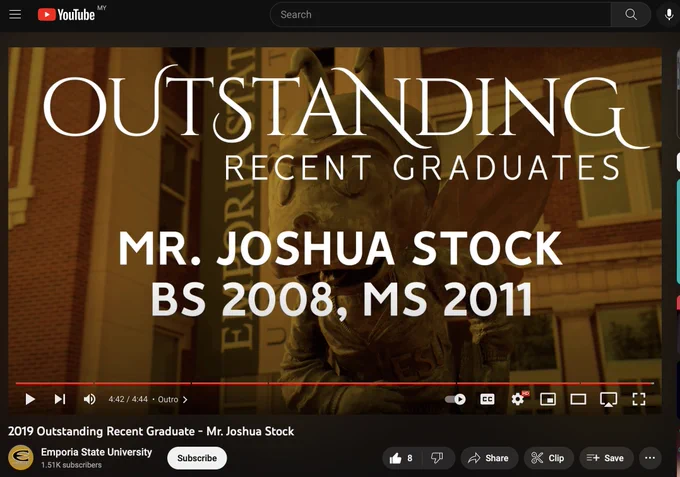
Task: Start voice search with microphone icon
Action: [x=669, y=15]
